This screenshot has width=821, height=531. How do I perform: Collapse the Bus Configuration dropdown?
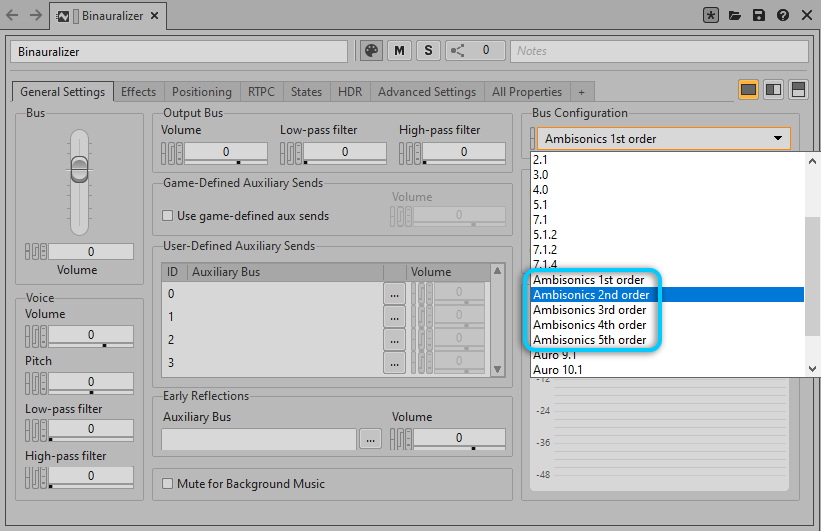777,139
